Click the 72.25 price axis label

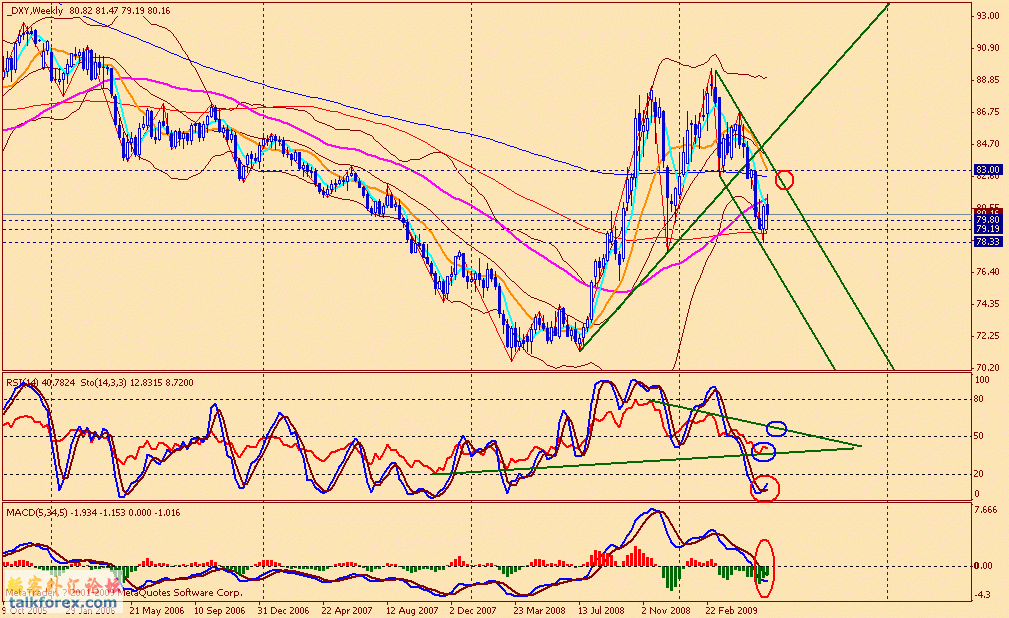point(988,336)
